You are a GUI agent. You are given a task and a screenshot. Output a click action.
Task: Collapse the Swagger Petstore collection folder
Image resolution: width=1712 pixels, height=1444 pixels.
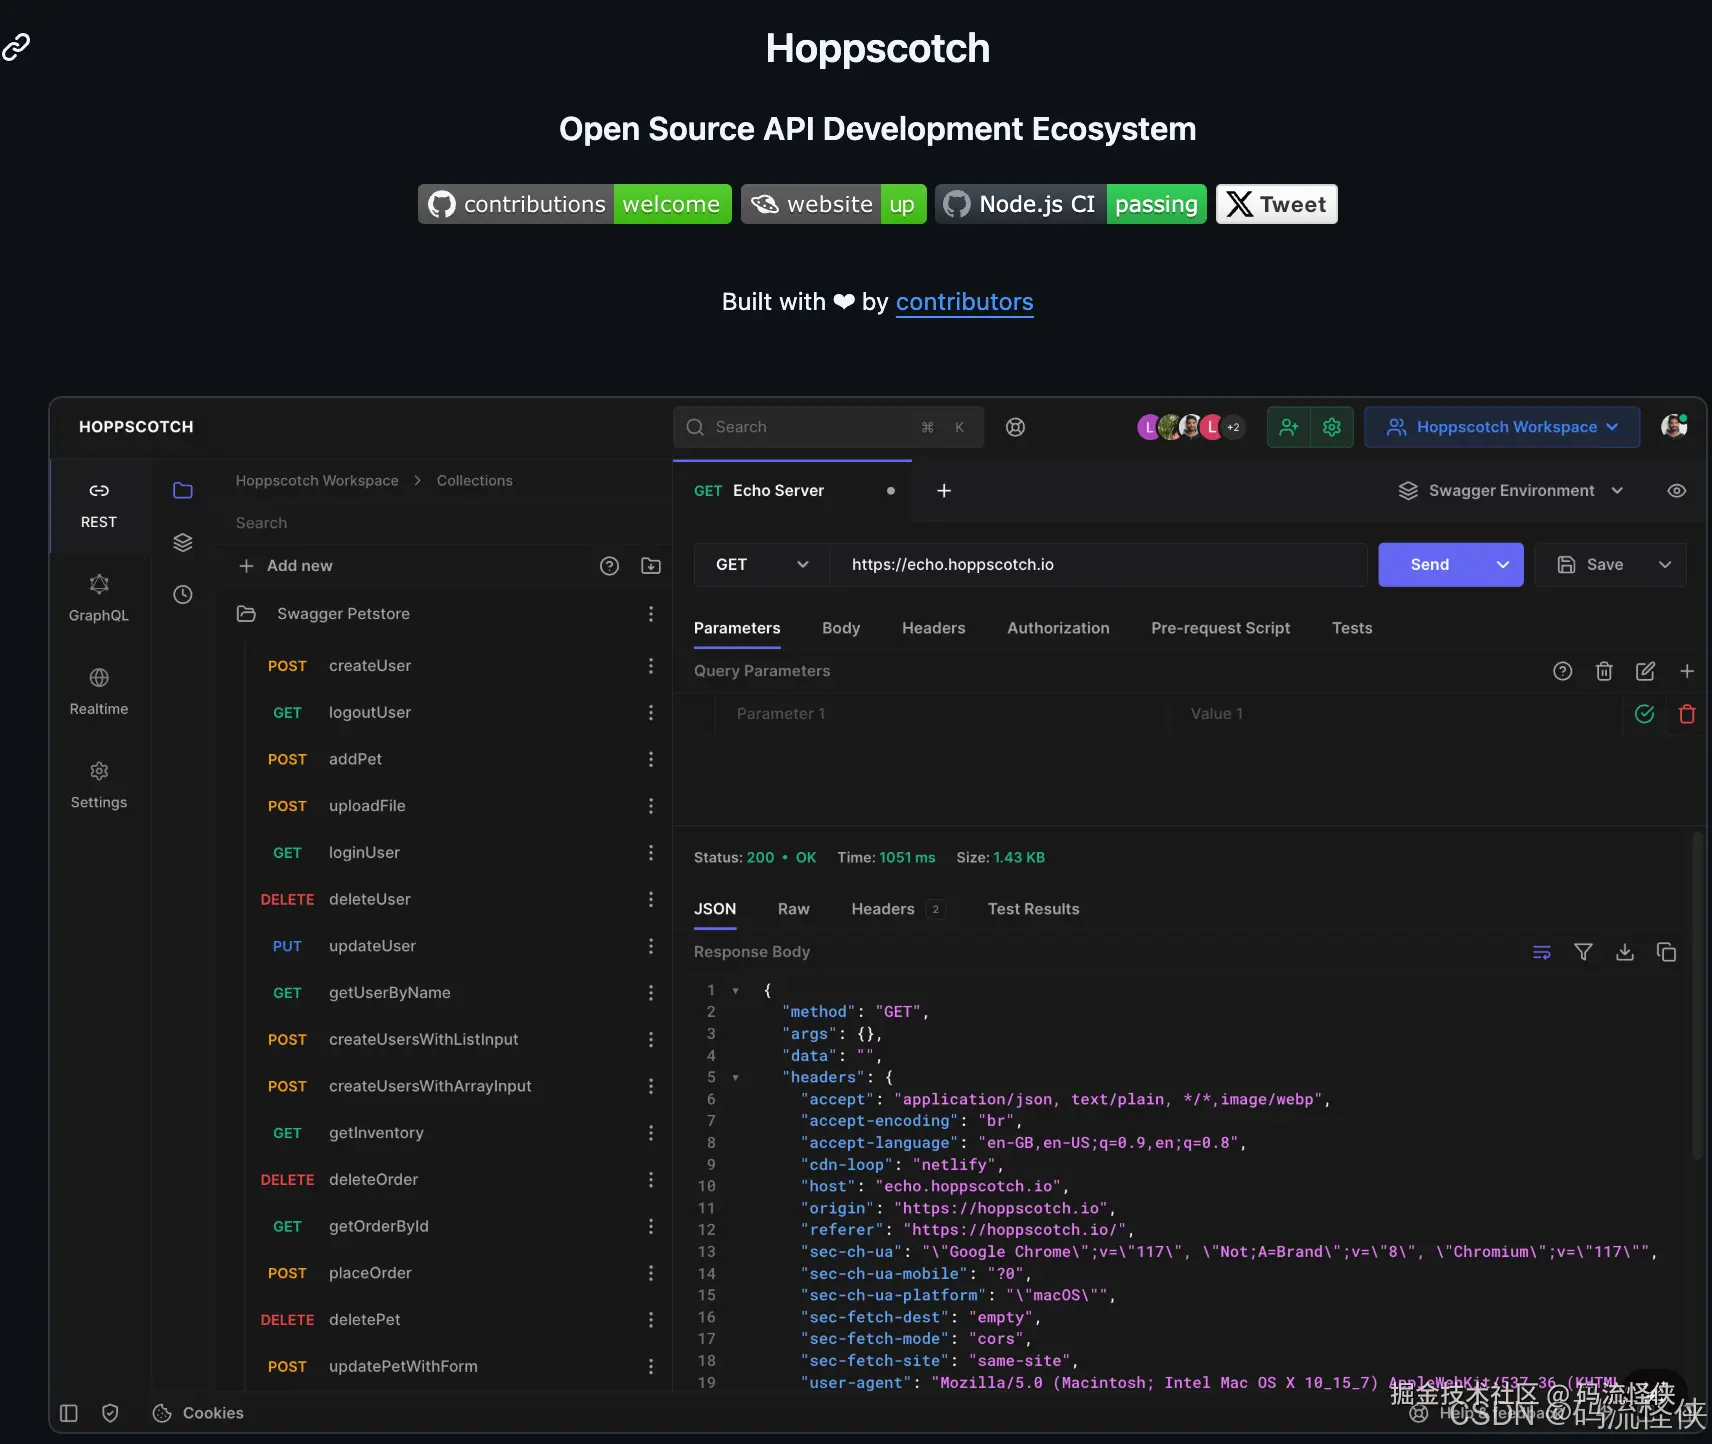tap(246, 614)
